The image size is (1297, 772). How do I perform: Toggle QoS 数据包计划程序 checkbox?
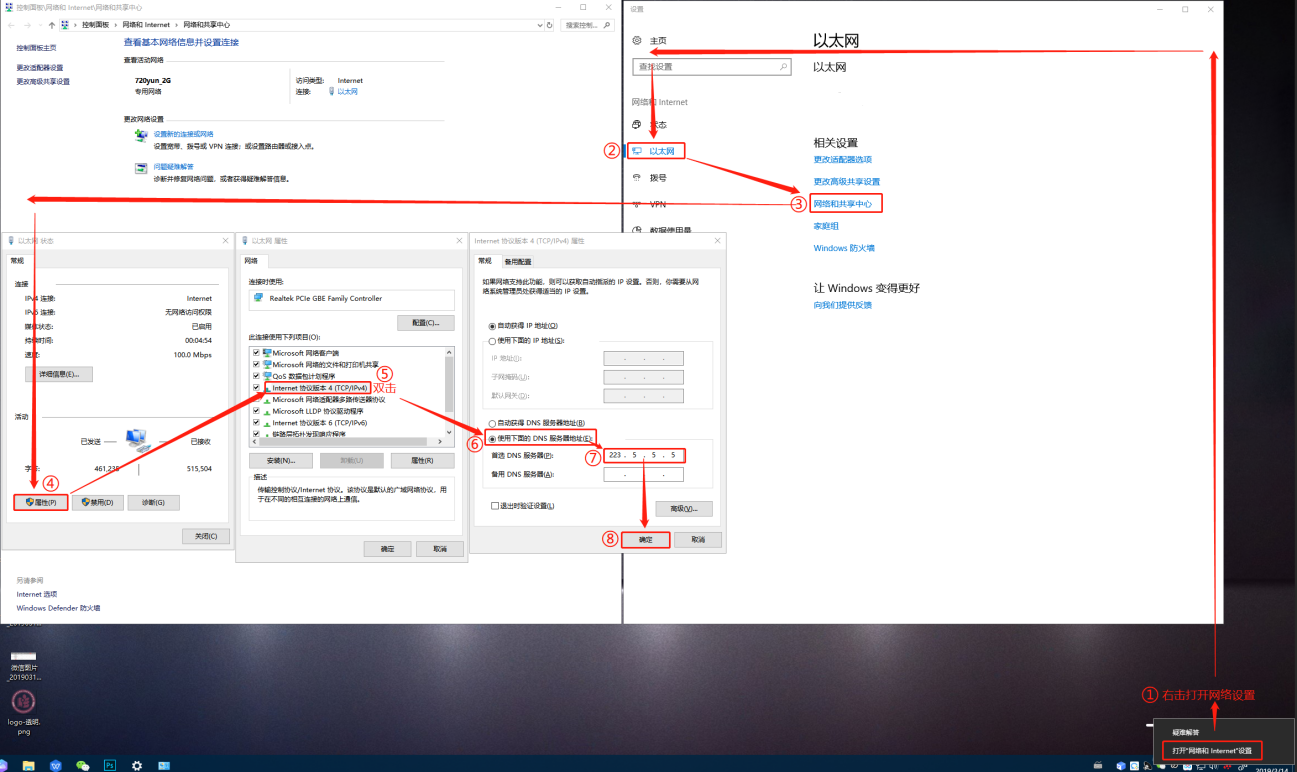(x=257, y=376)
